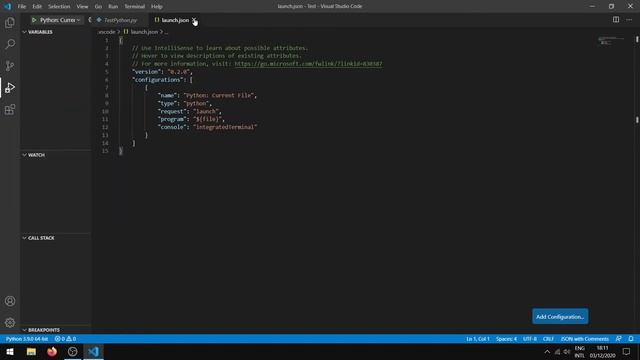The width and height of the screenshot is (640, 360).
Task: Close the launch.json tab
Action: (194, 20)
